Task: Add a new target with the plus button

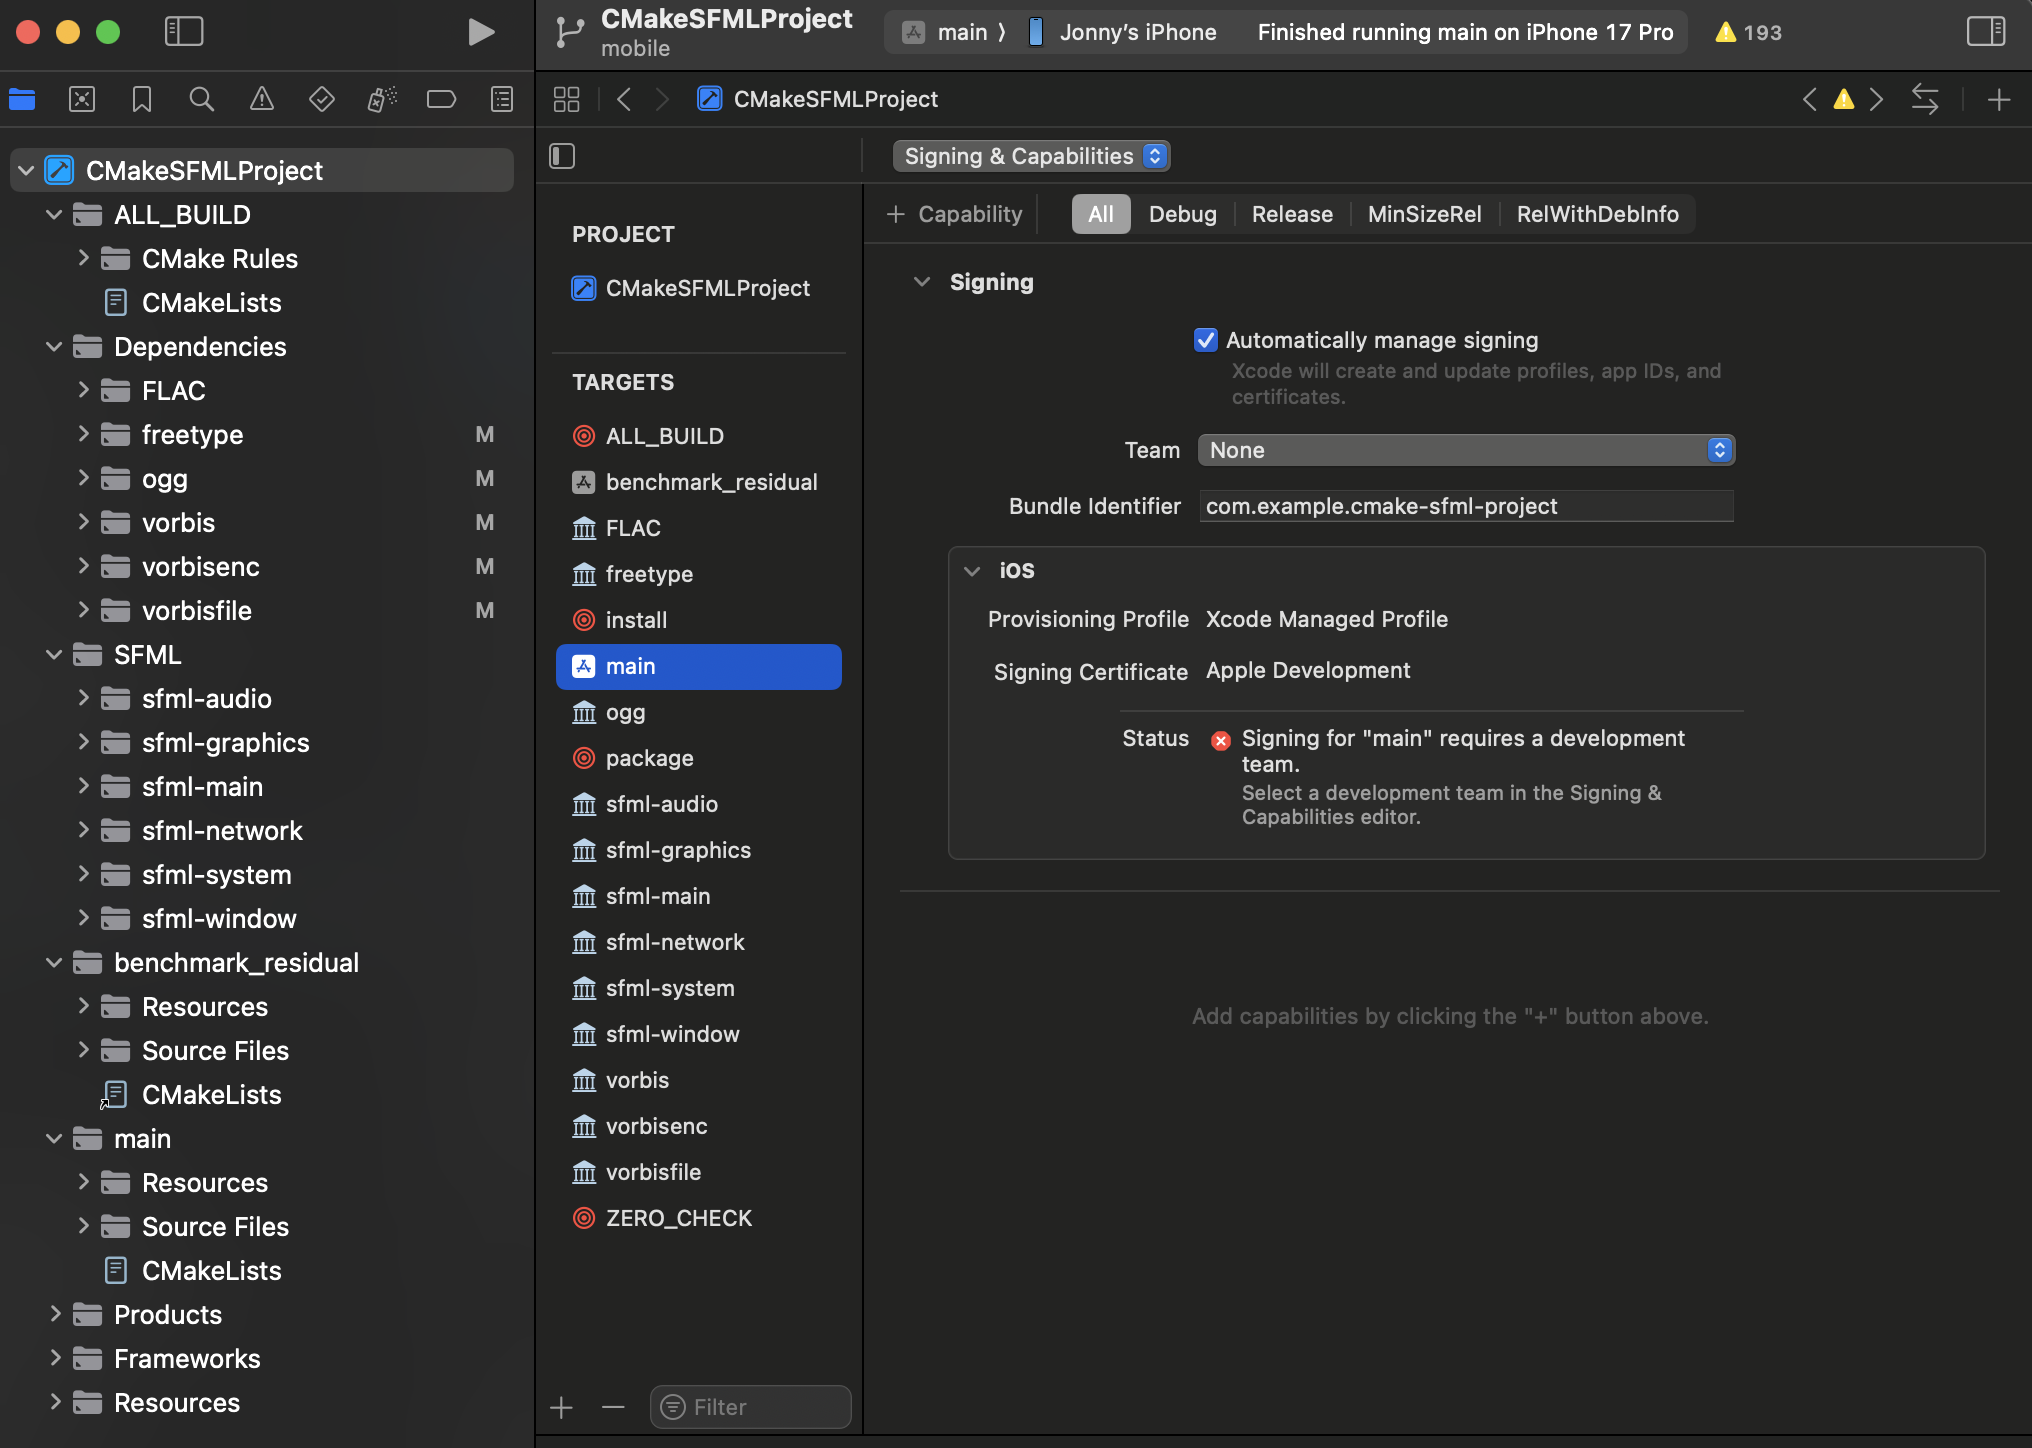Action: pyautogui.click(x=561, y=1407)
